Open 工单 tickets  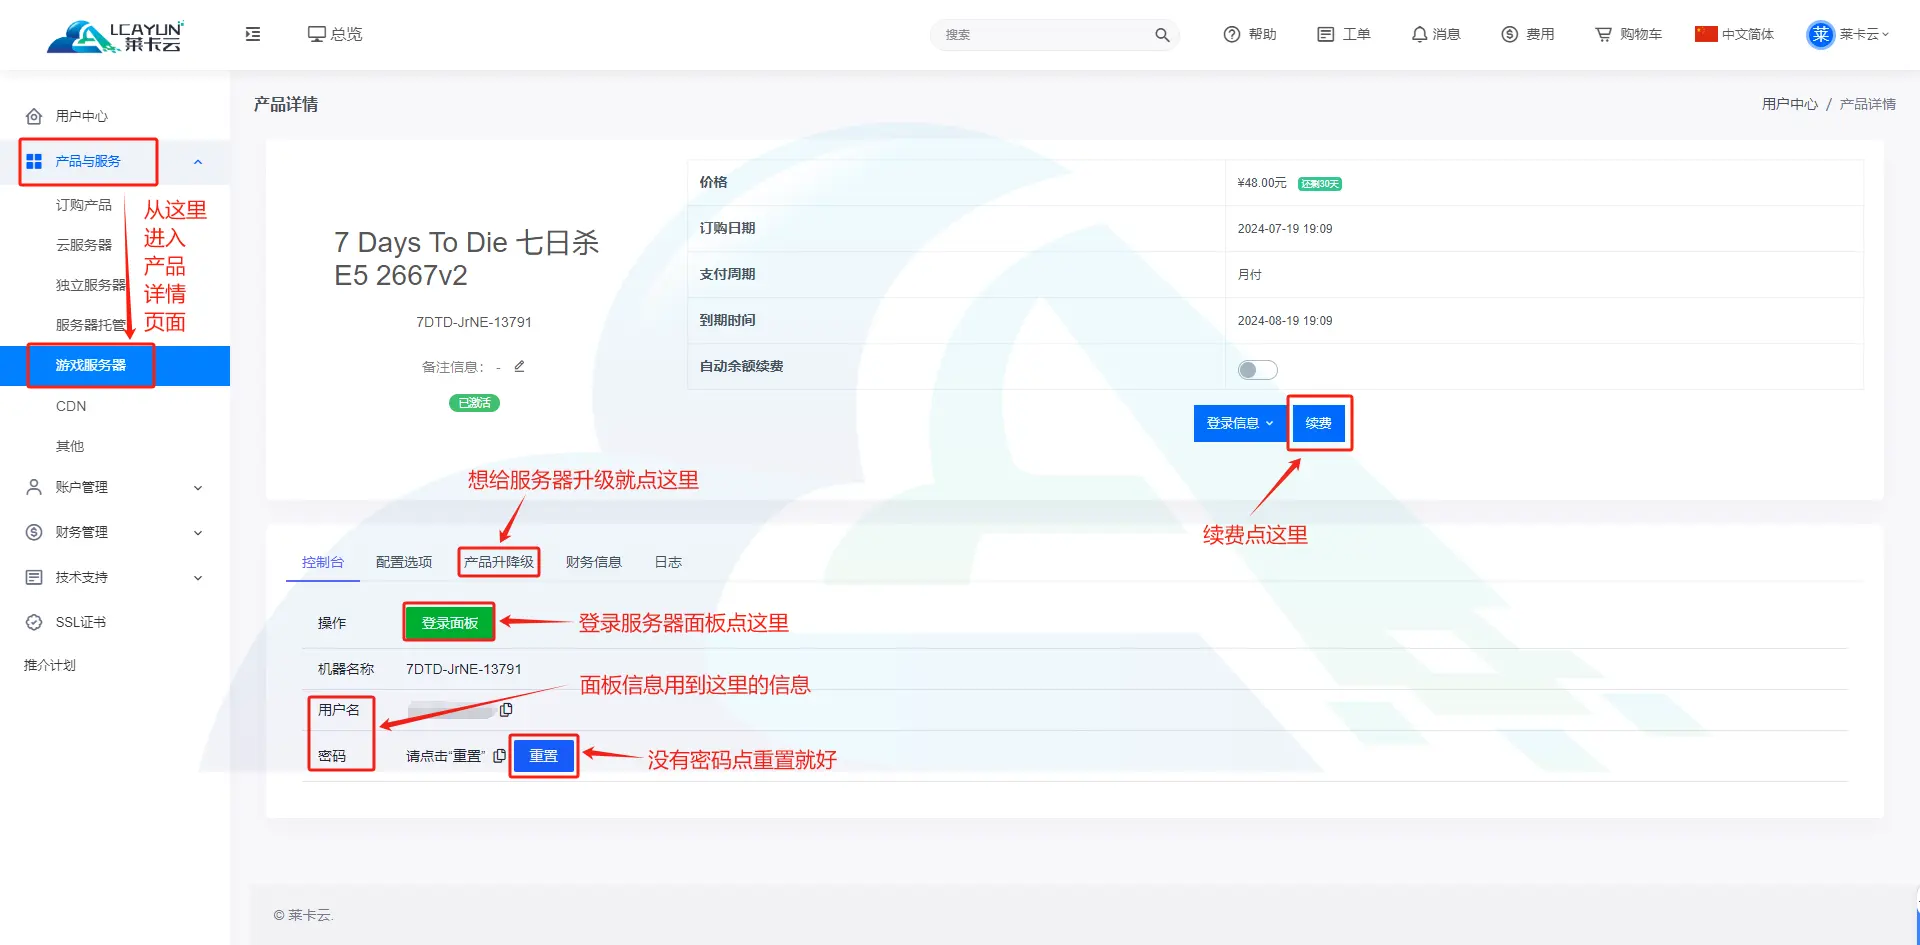tap(1344, 34)
